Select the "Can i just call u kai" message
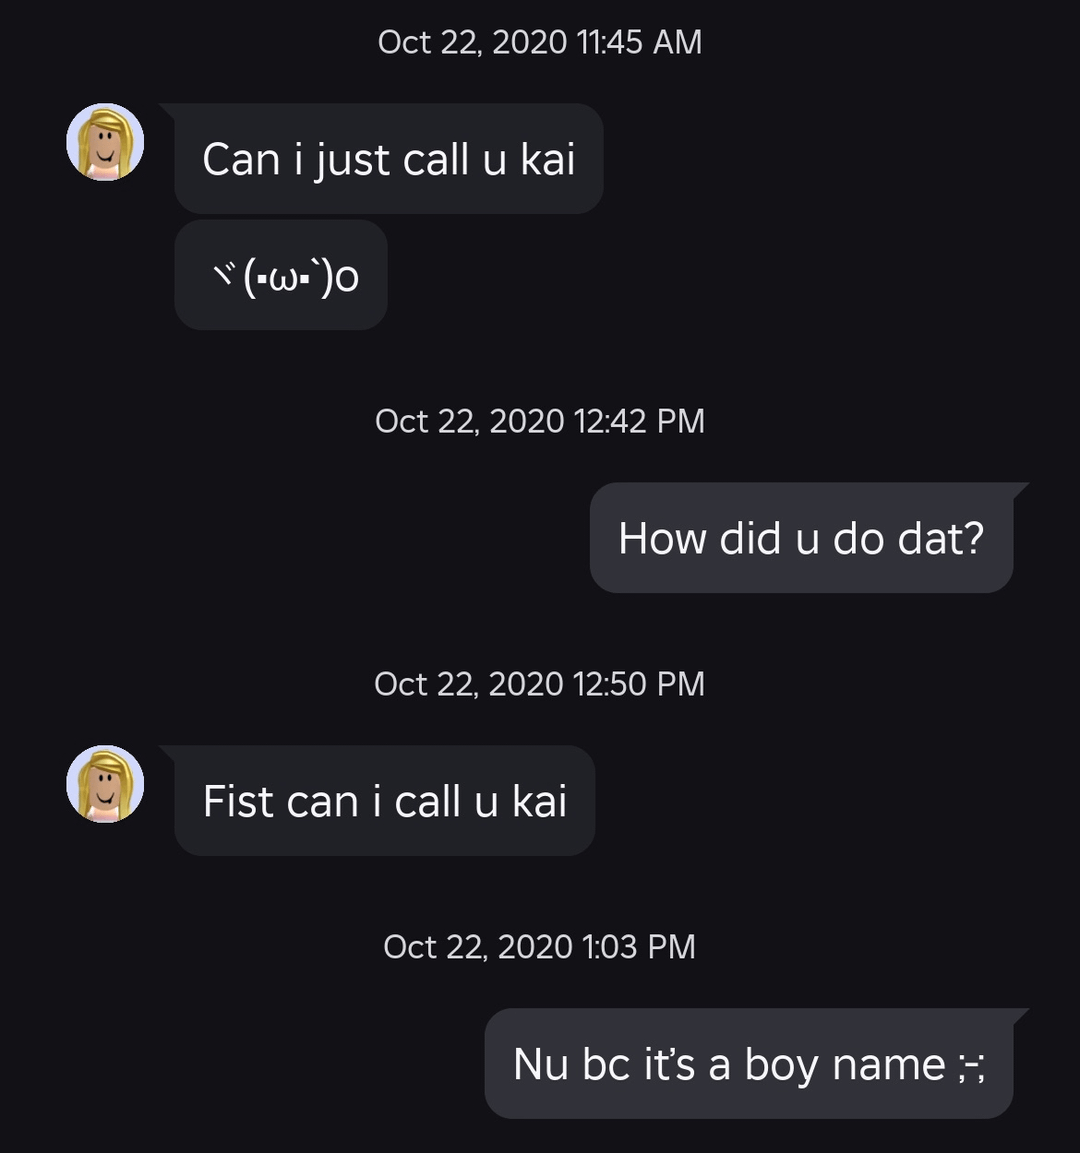Image resolution: width=1080 pixels, height=1153 pixels. [388, 159]
